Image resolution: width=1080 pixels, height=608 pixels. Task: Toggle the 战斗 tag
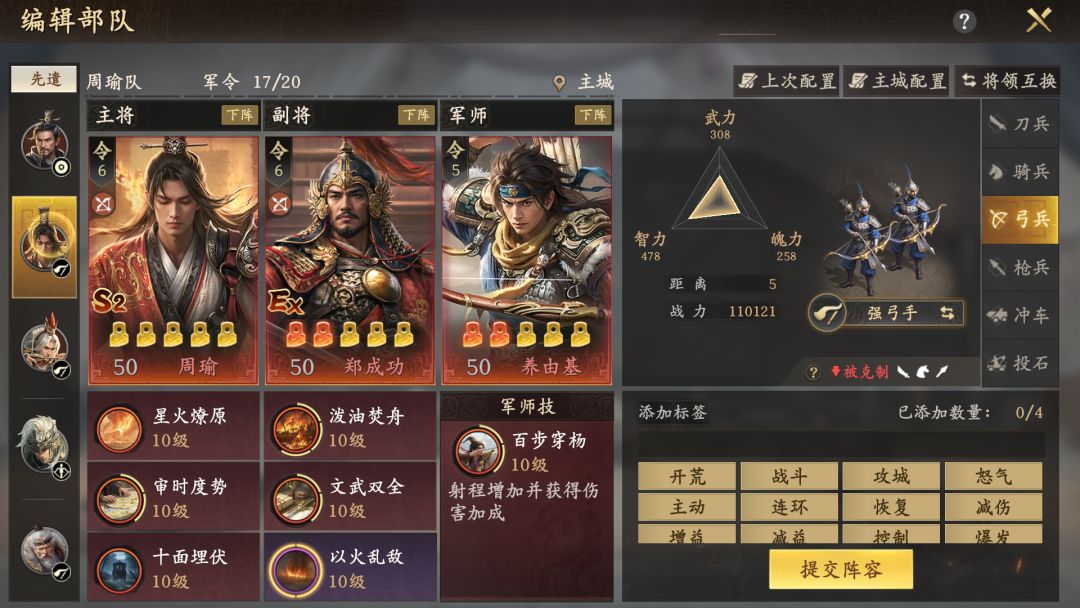(x=789, y=476)
